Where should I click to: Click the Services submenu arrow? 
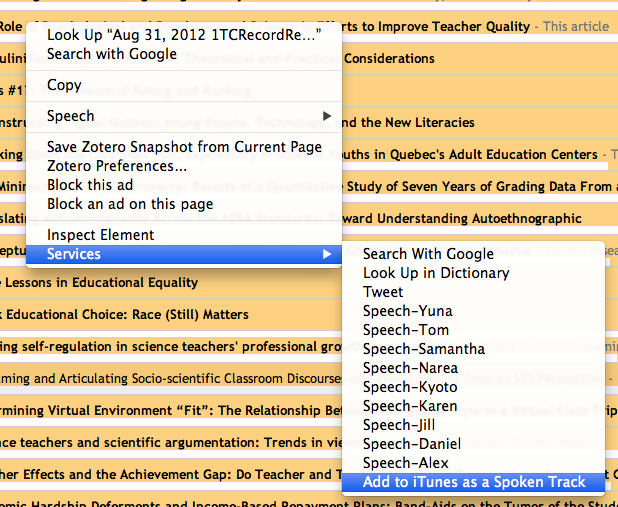click(x=327, y=254)
